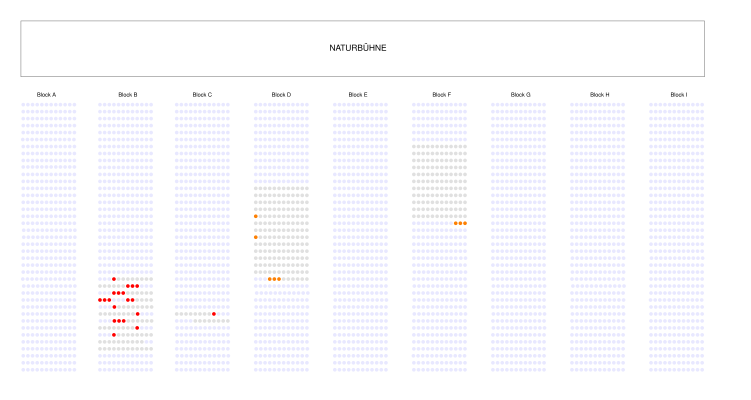Select the single red seat in Block C

214,314
